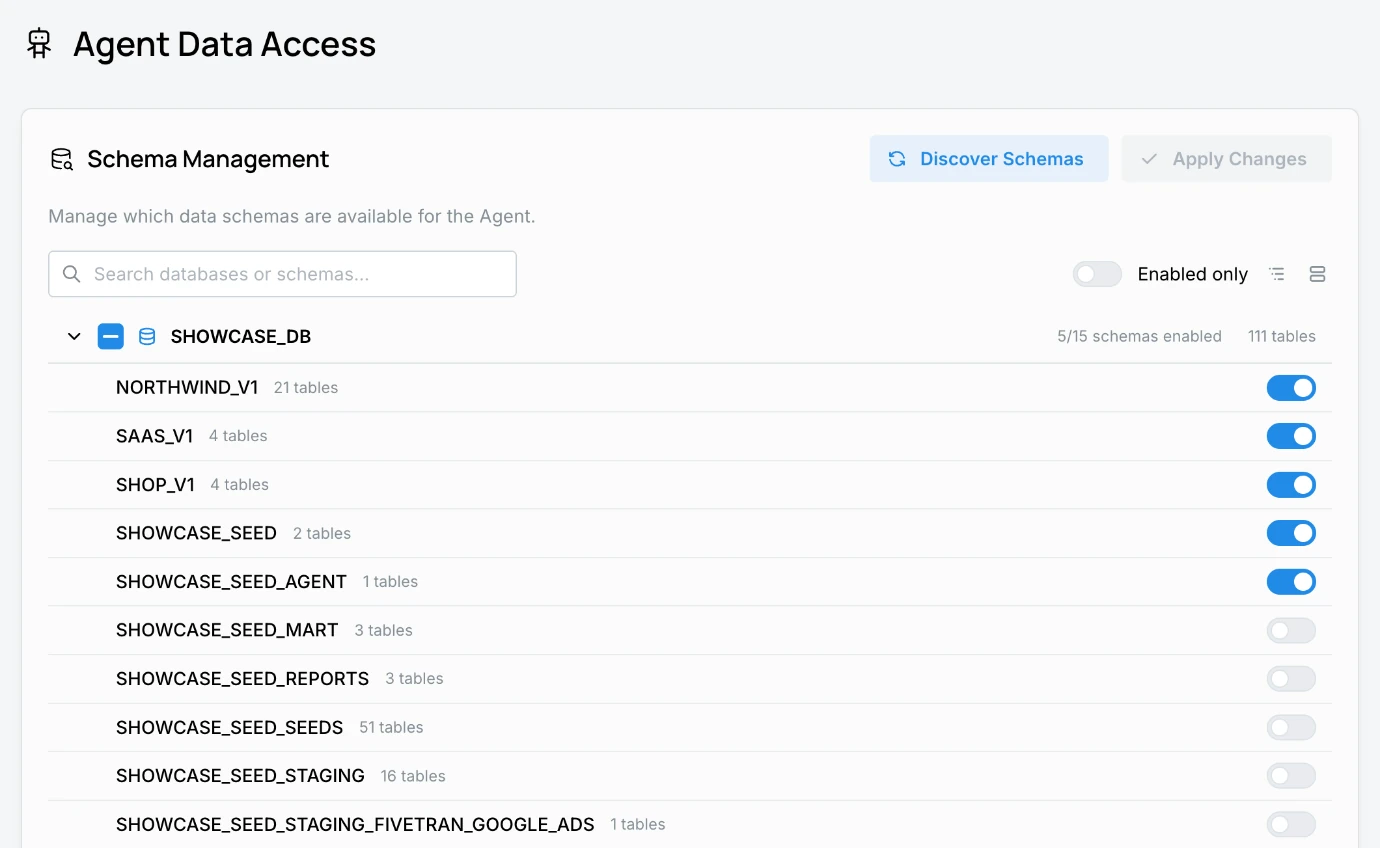The width and height of the screenshot is (1380, 848).
Task: Click the Schema Management database search icon
Action: click(x=62, y=159)
